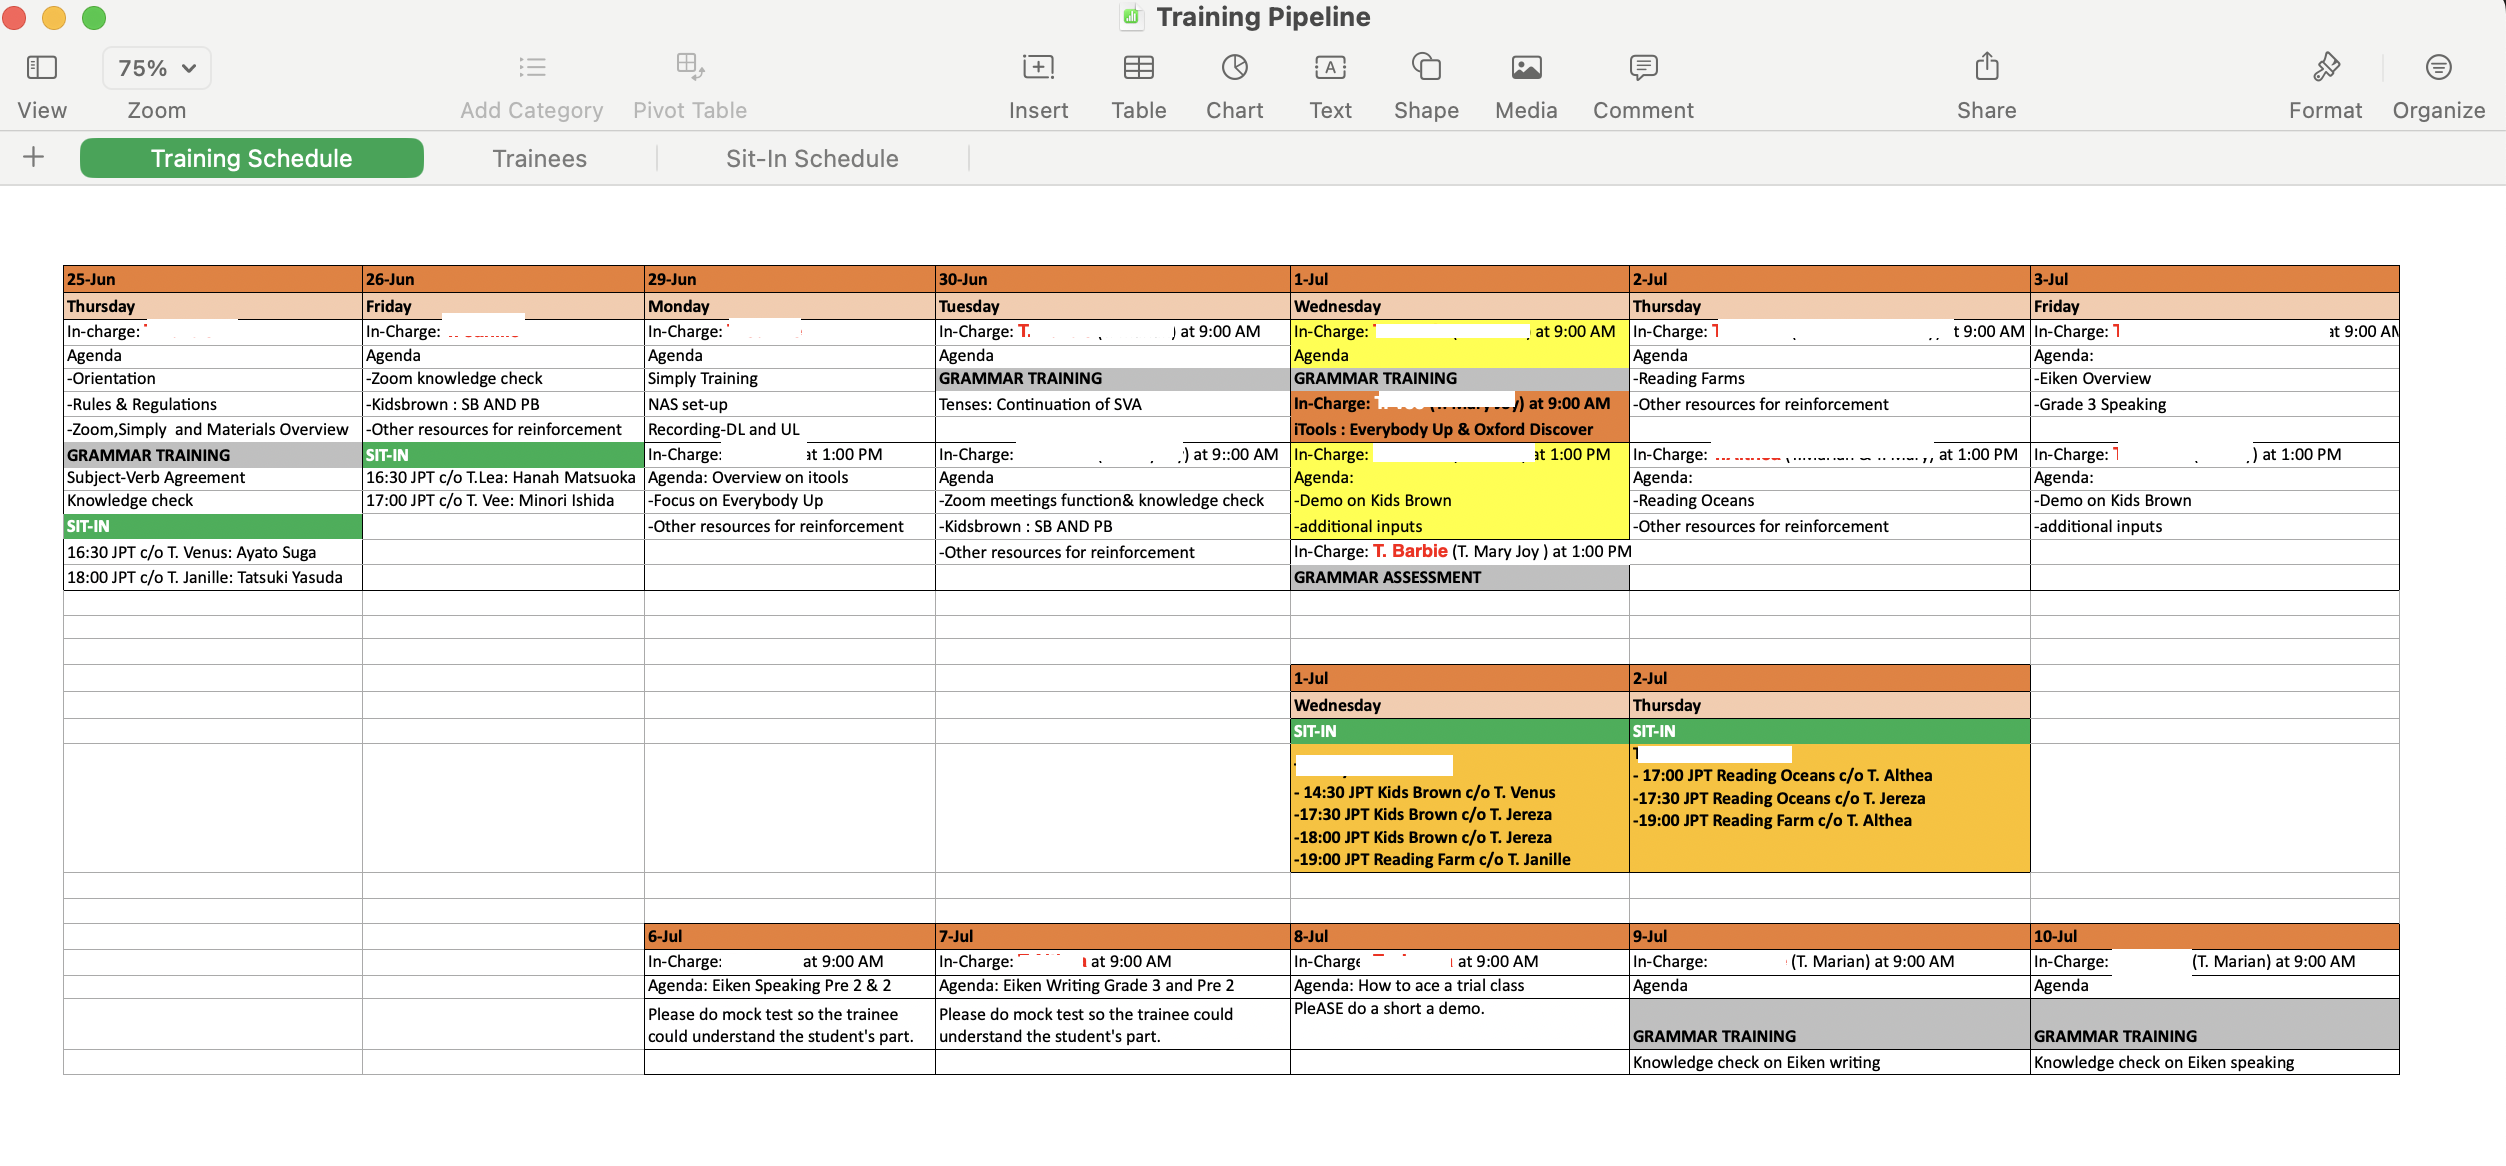The image size is (2506, 1166).
Task: Add a new sheet with plus button
Action: [33, 157]
